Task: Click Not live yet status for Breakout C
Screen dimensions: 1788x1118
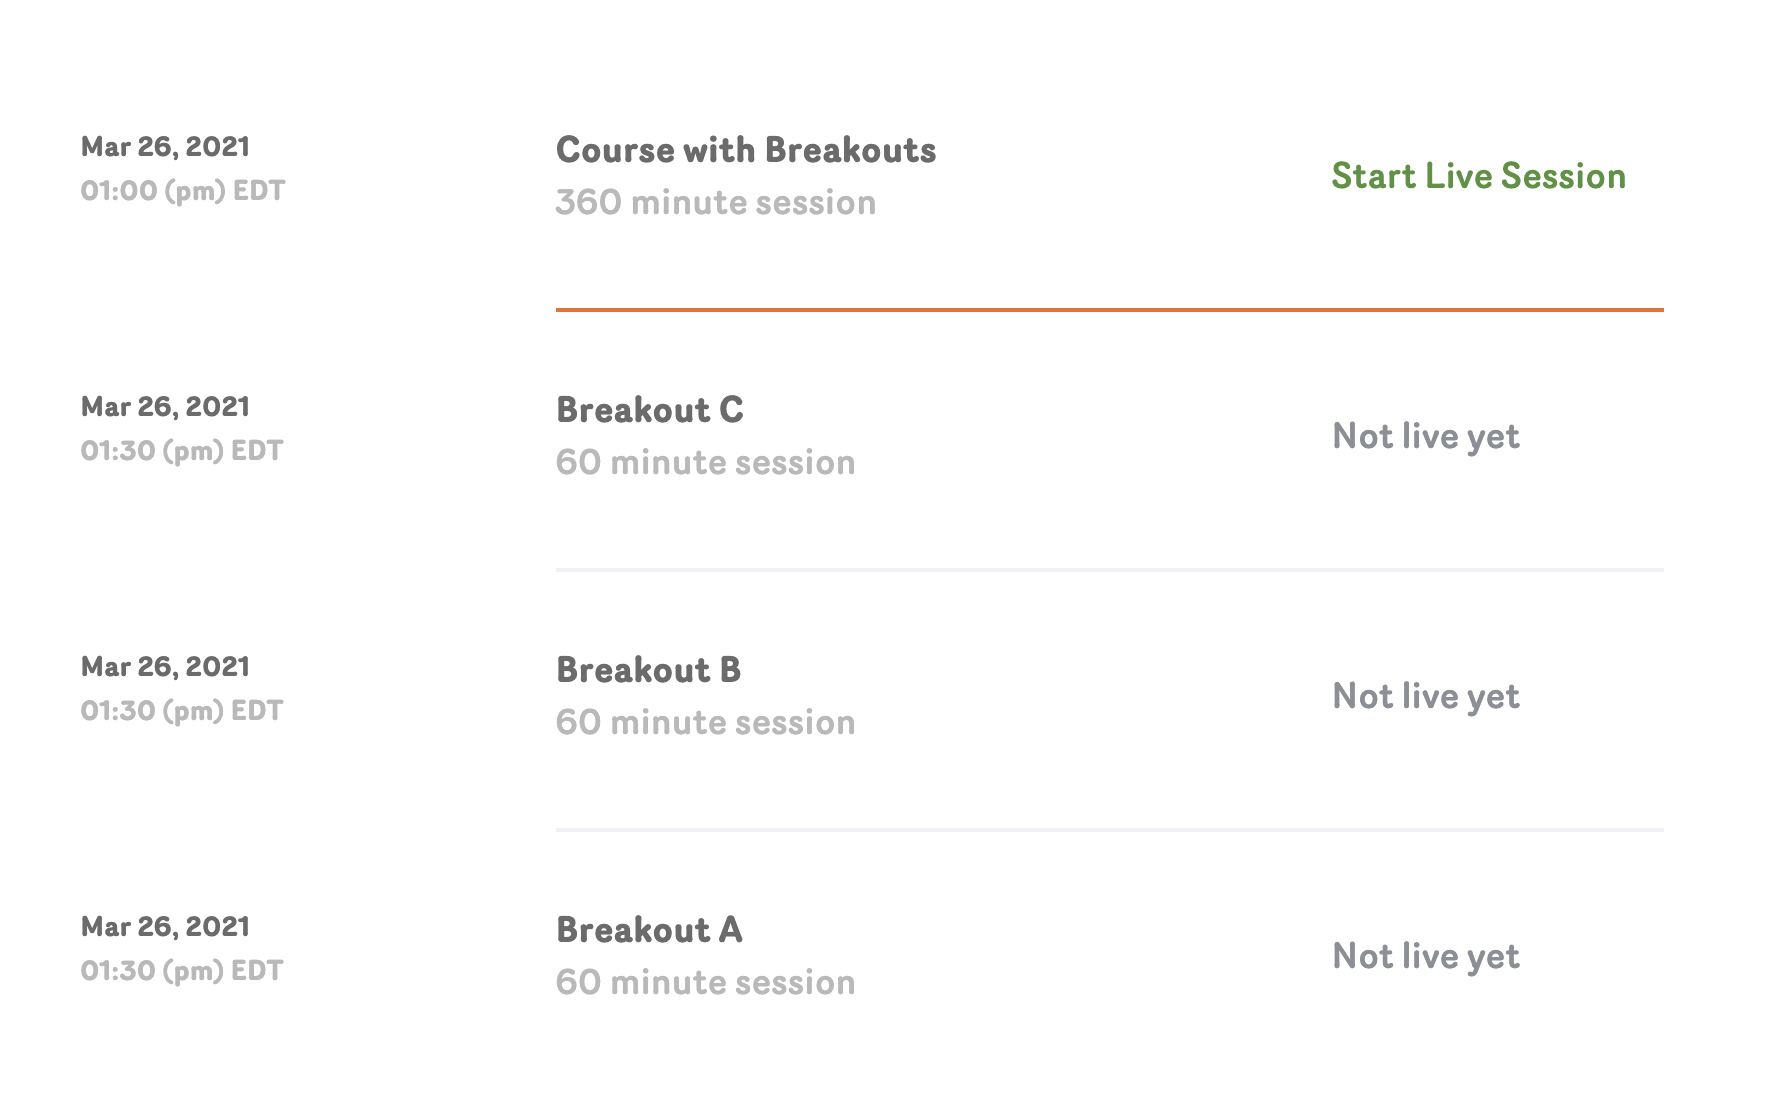Action: (1425, 436)
